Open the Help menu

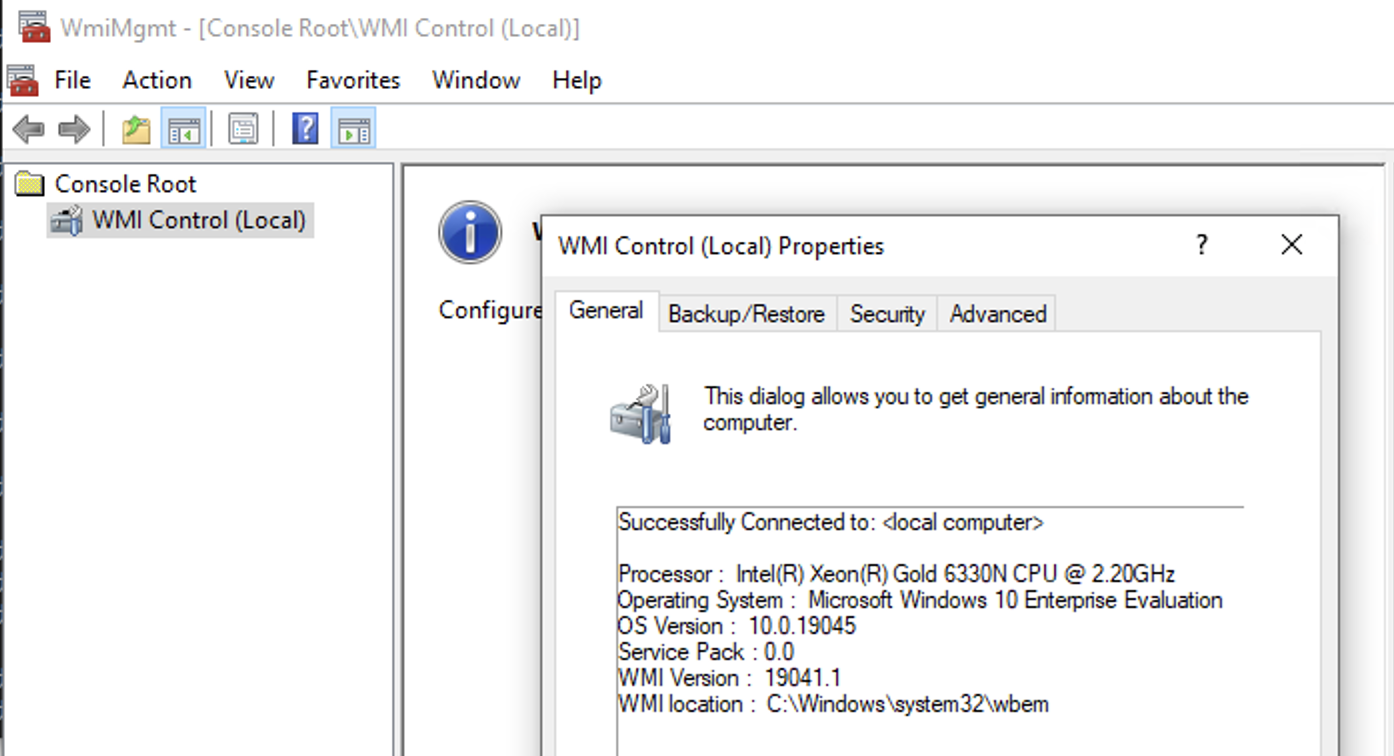tap(577, 80)
